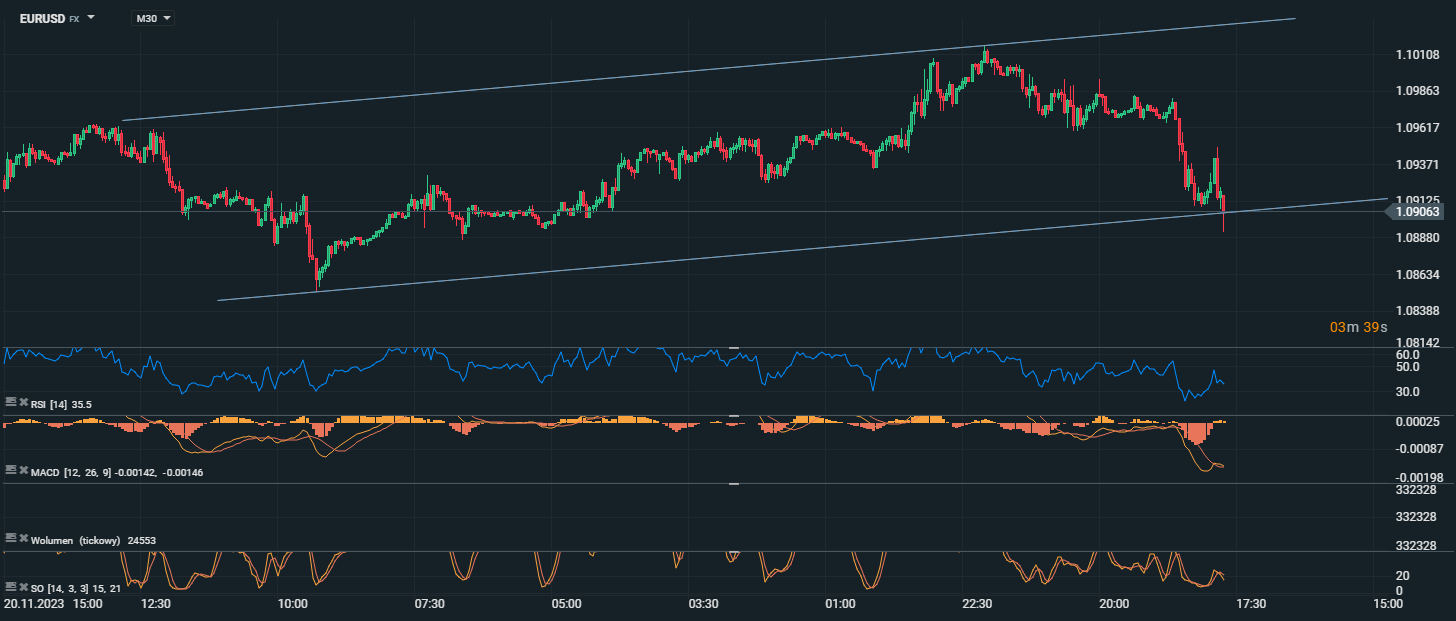Remove the MACD indicator with its X icon
Viewport: 1456px width, 621px height.
coord(24,470)
